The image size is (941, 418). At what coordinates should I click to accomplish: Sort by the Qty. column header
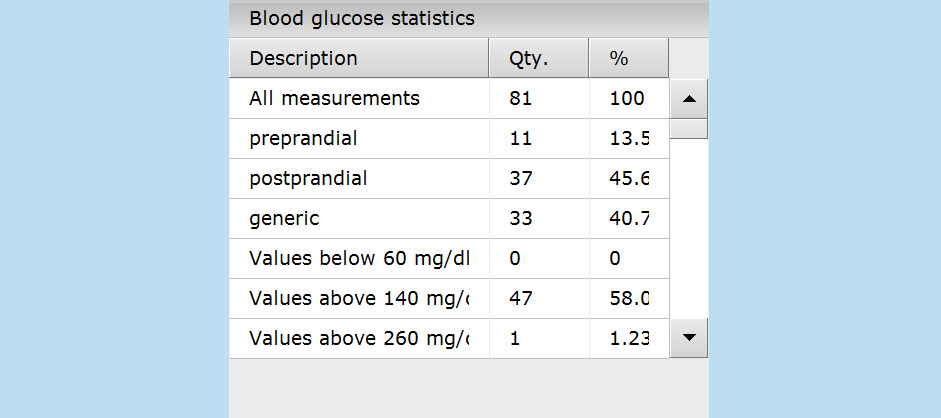click(x=538, y=59)
